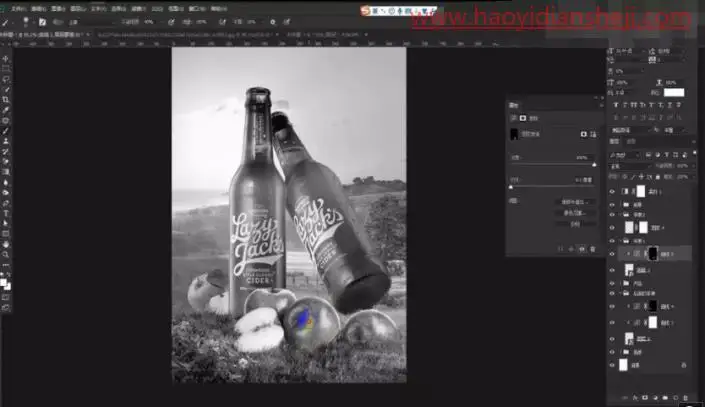Create new adjustment layer from Layers panel bottom

tap(655, 398)
